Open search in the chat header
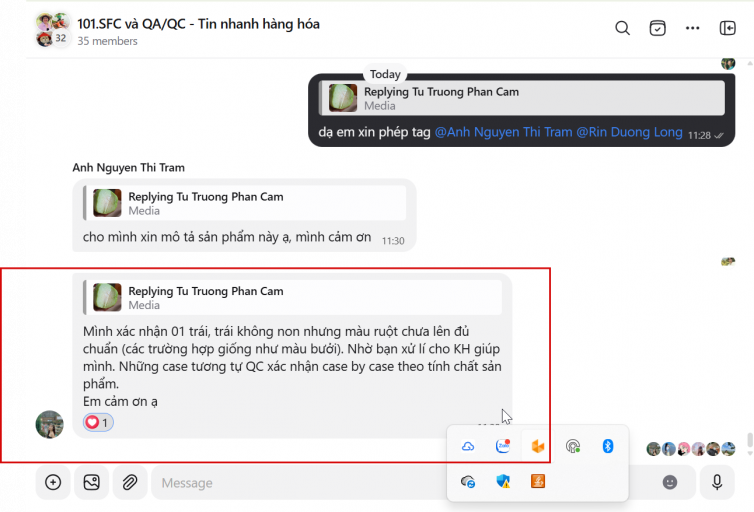 [622, 28]
